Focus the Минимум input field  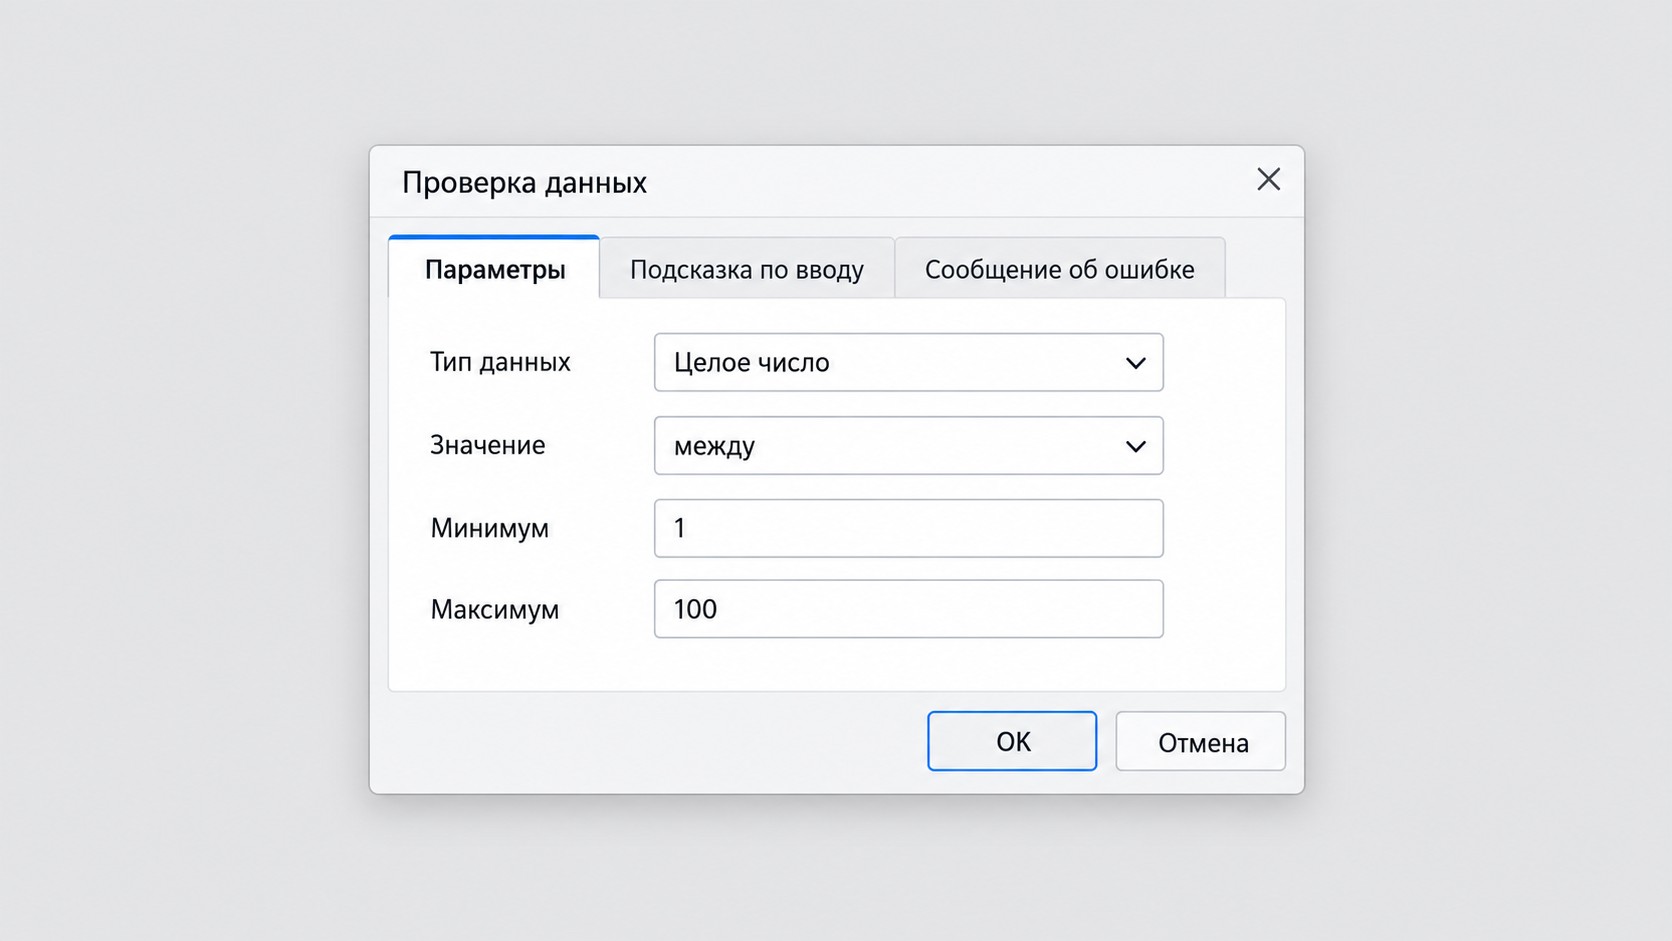pyautogui.click(x=908, y=528)
